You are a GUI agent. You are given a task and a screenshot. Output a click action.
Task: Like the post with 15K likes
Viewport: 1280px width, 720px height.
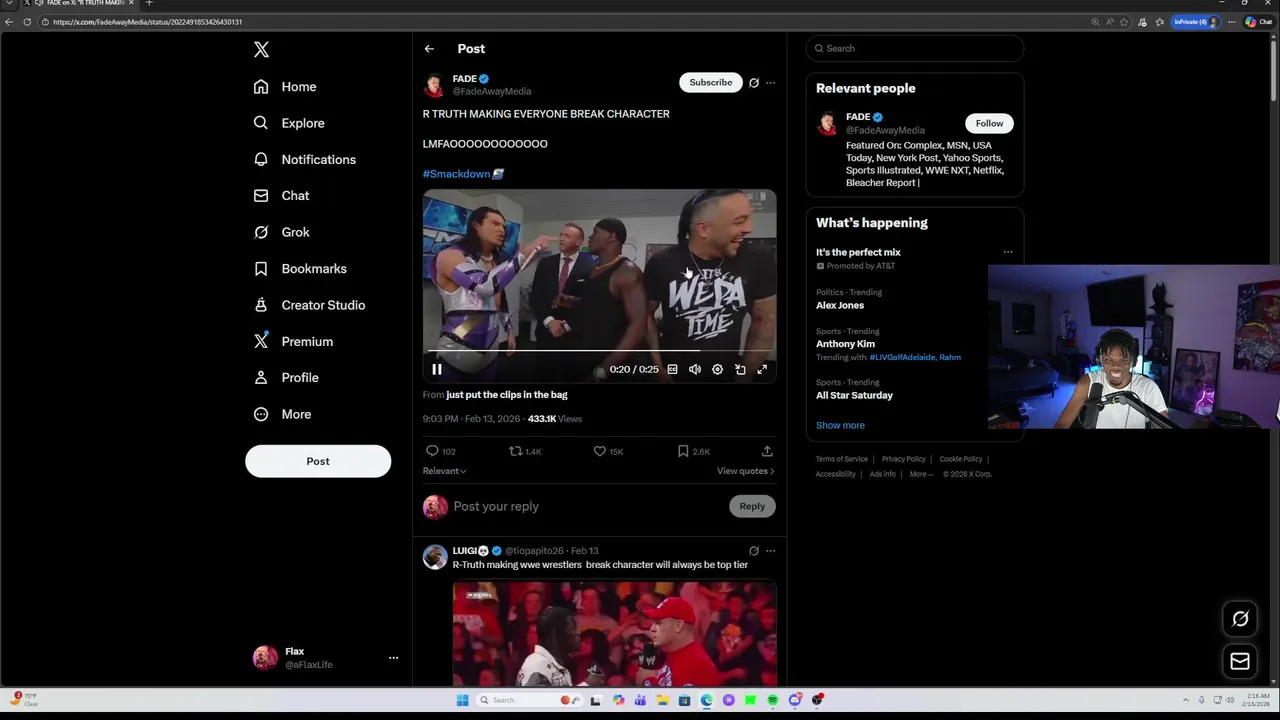[x=608, y=451]
